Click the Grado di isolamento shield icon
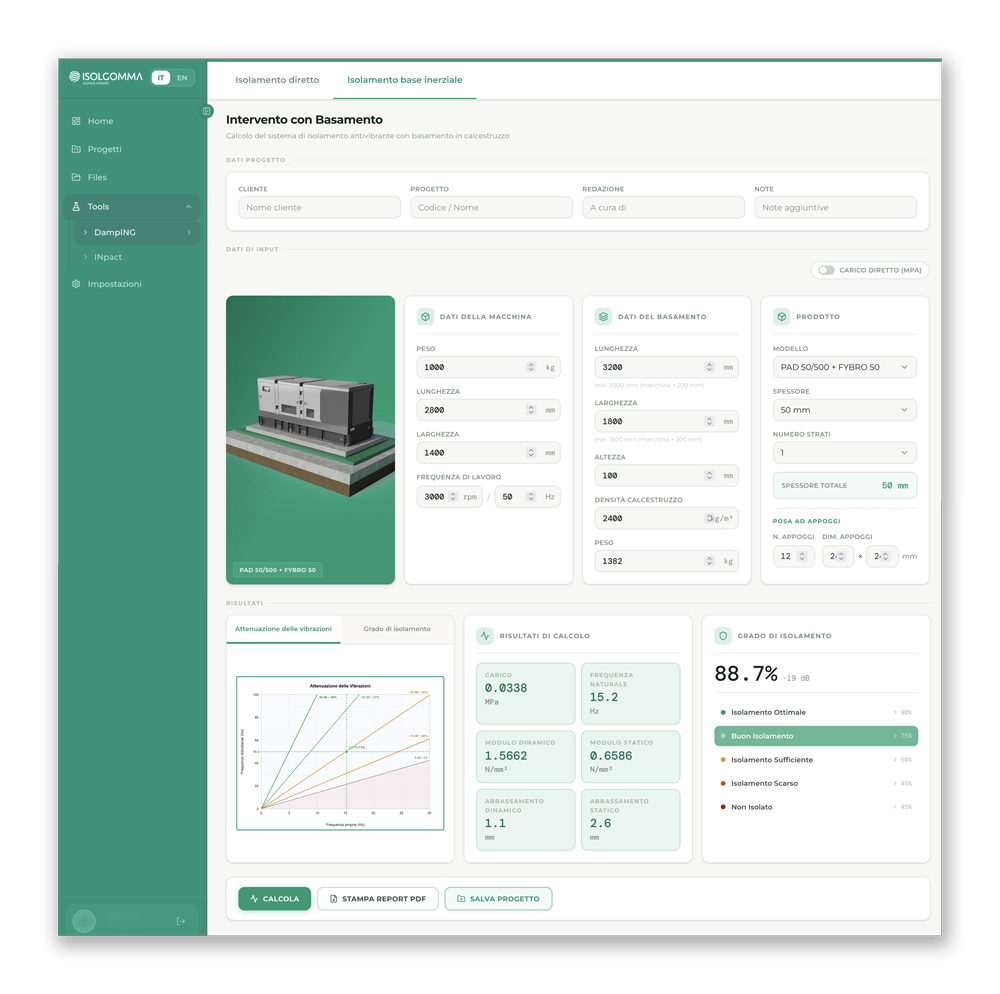Image resolution: width=1000 pixels, height=994 pixels. [x=723, y=636]
